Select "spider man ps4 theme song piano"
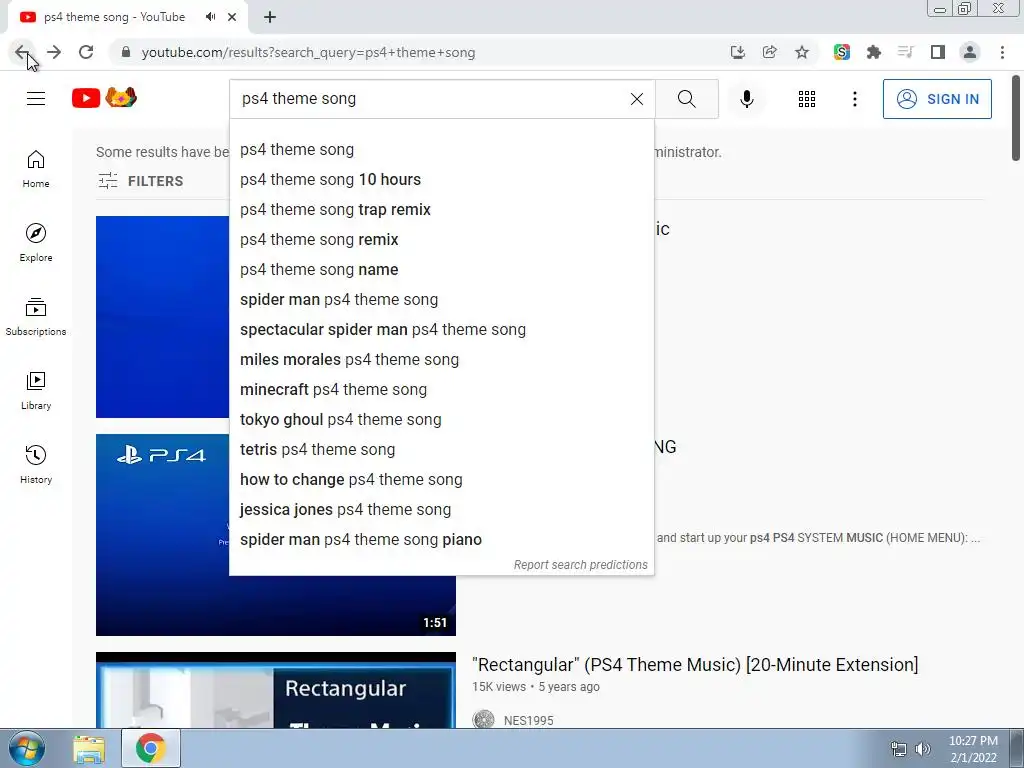This screenshot has width=1024, height=768. 441,540
